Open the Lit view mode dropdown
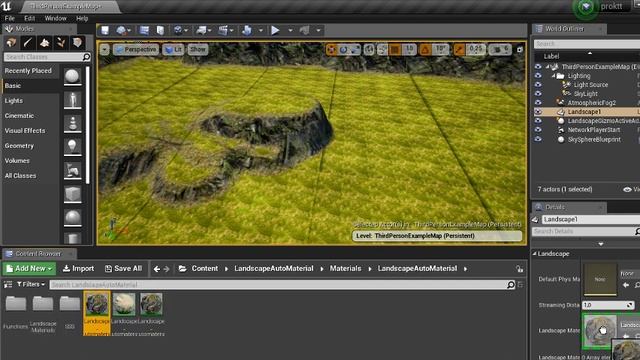Viewport: 640px width, 360px height. point(173,49)
